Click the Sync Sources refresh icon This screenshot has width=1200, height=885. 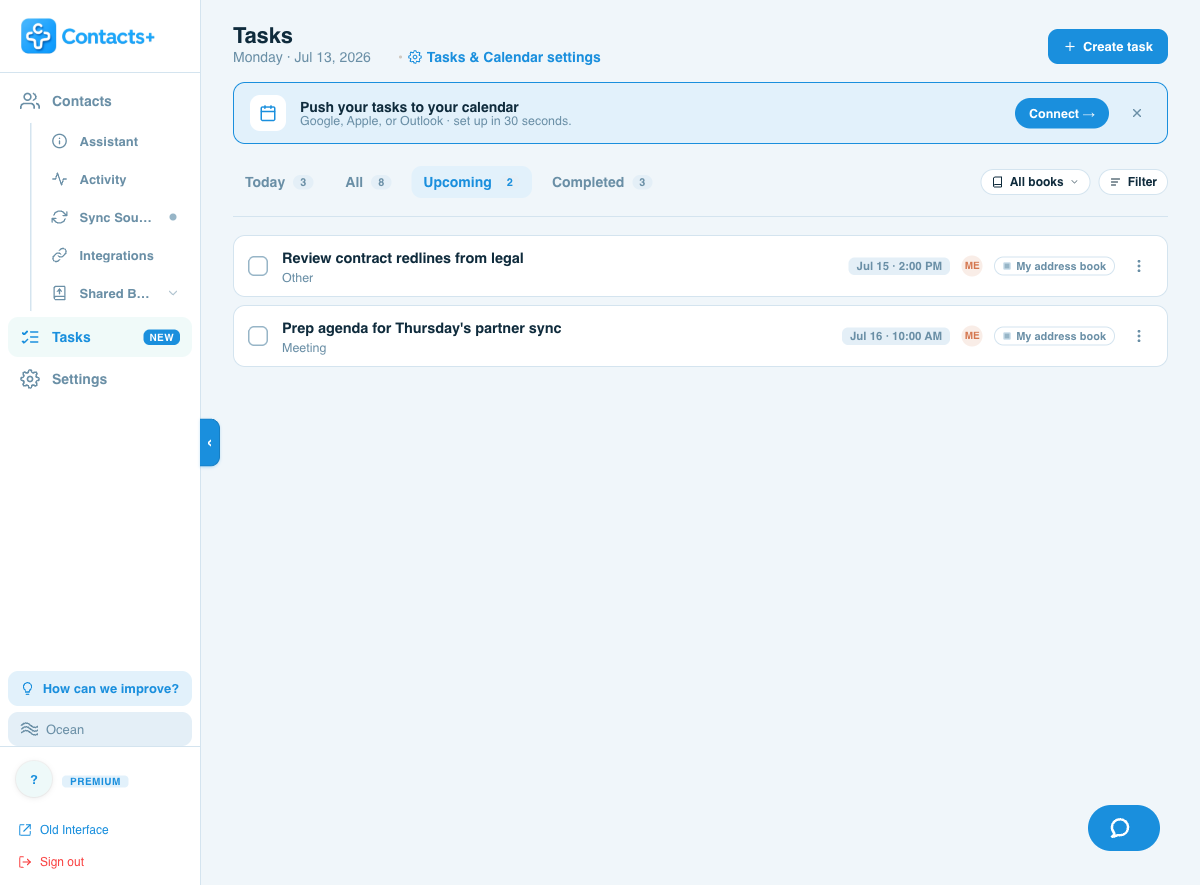60,217
